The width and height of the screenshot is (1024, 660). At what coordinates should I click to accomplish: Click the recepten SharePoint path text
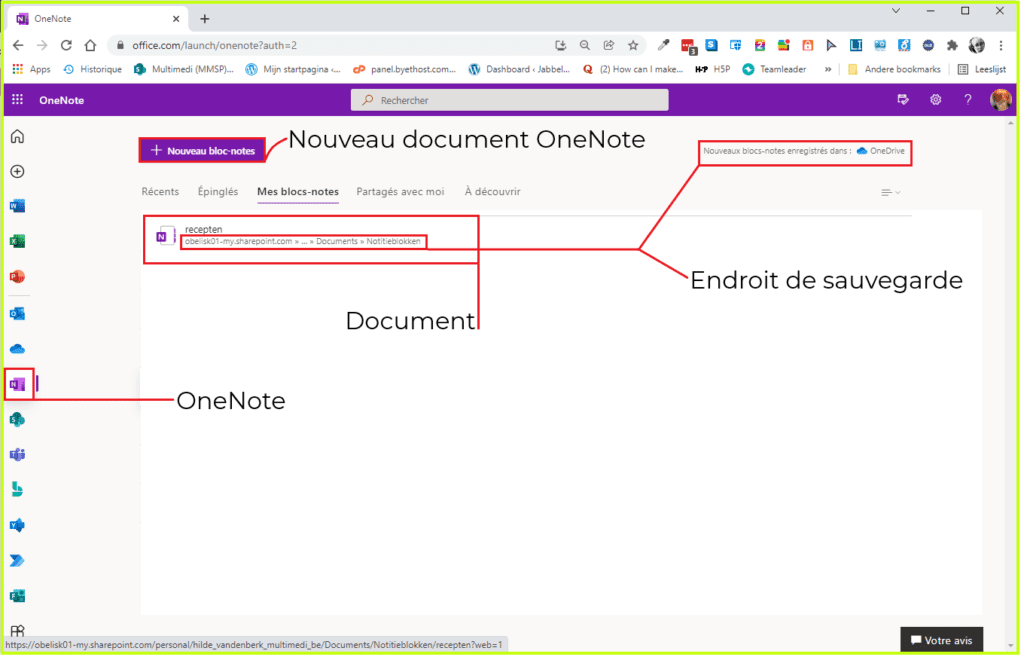click(303, 242)
